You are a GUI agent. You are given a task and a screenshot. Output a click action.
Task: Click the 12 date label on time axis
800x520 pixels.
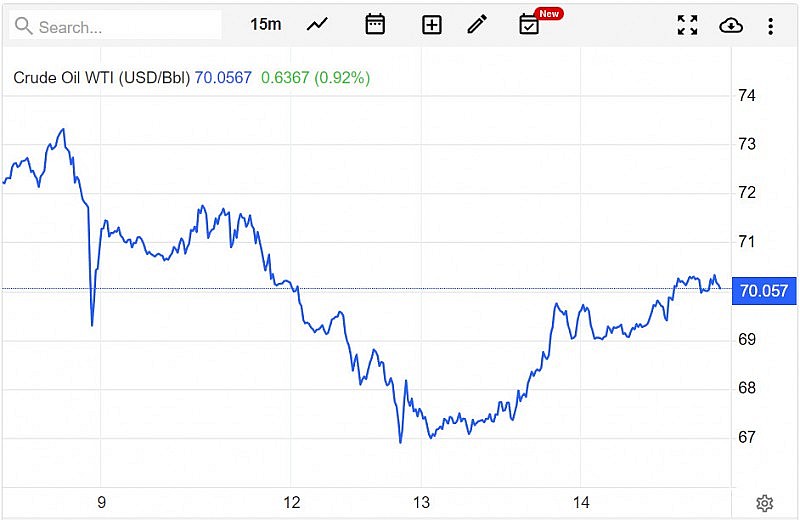(x=292, y=503)
